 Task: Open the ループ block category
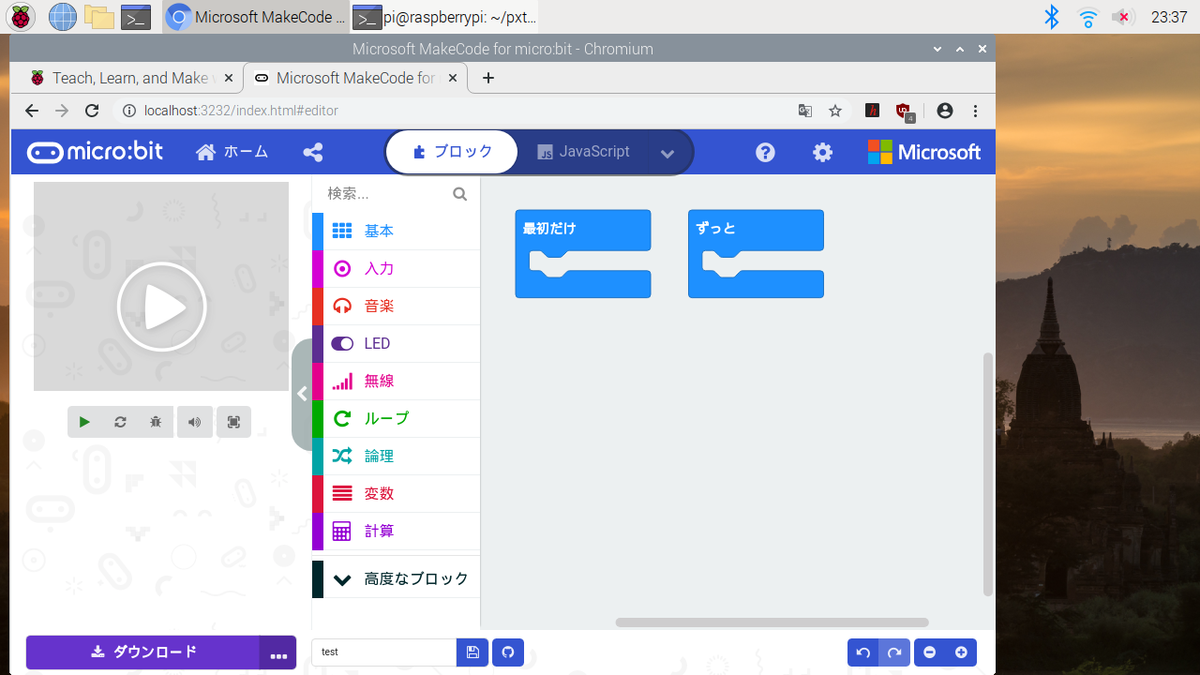coord(396,418)
